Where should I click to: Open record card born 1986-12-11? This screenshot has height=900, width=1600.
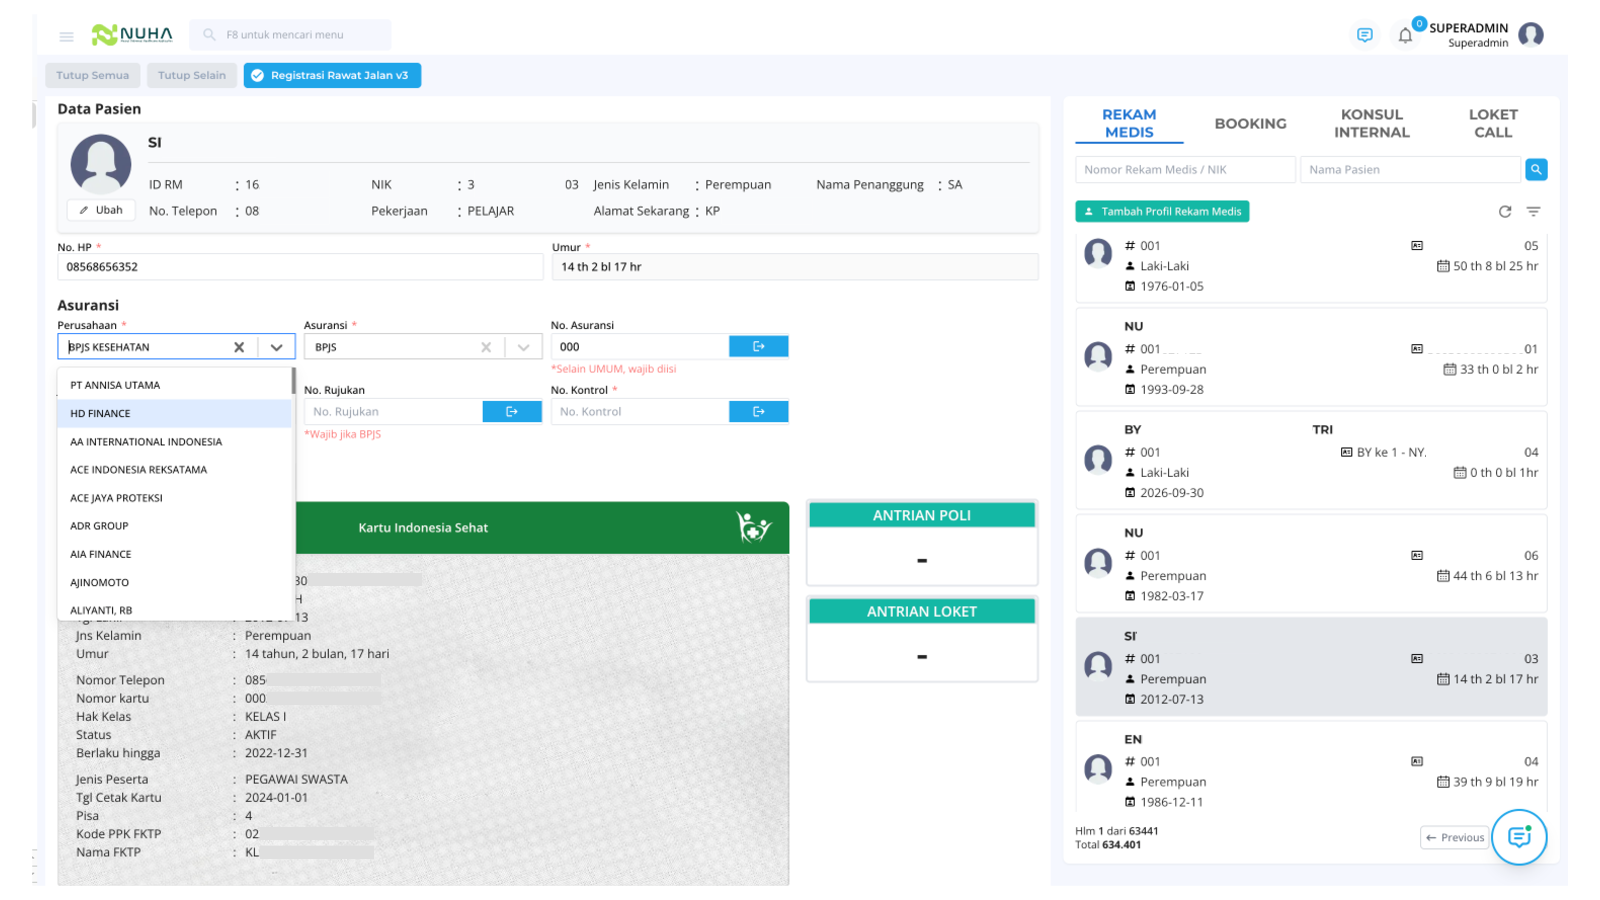[x=1311, y=768]
